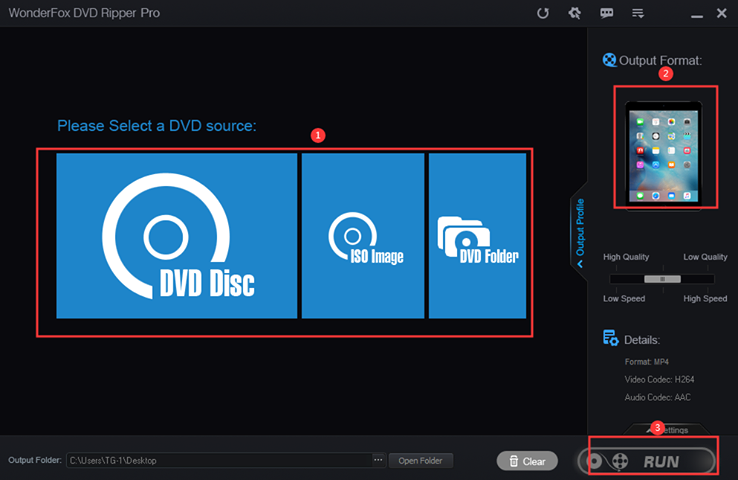Click Open Folder button

pos(420,460)
